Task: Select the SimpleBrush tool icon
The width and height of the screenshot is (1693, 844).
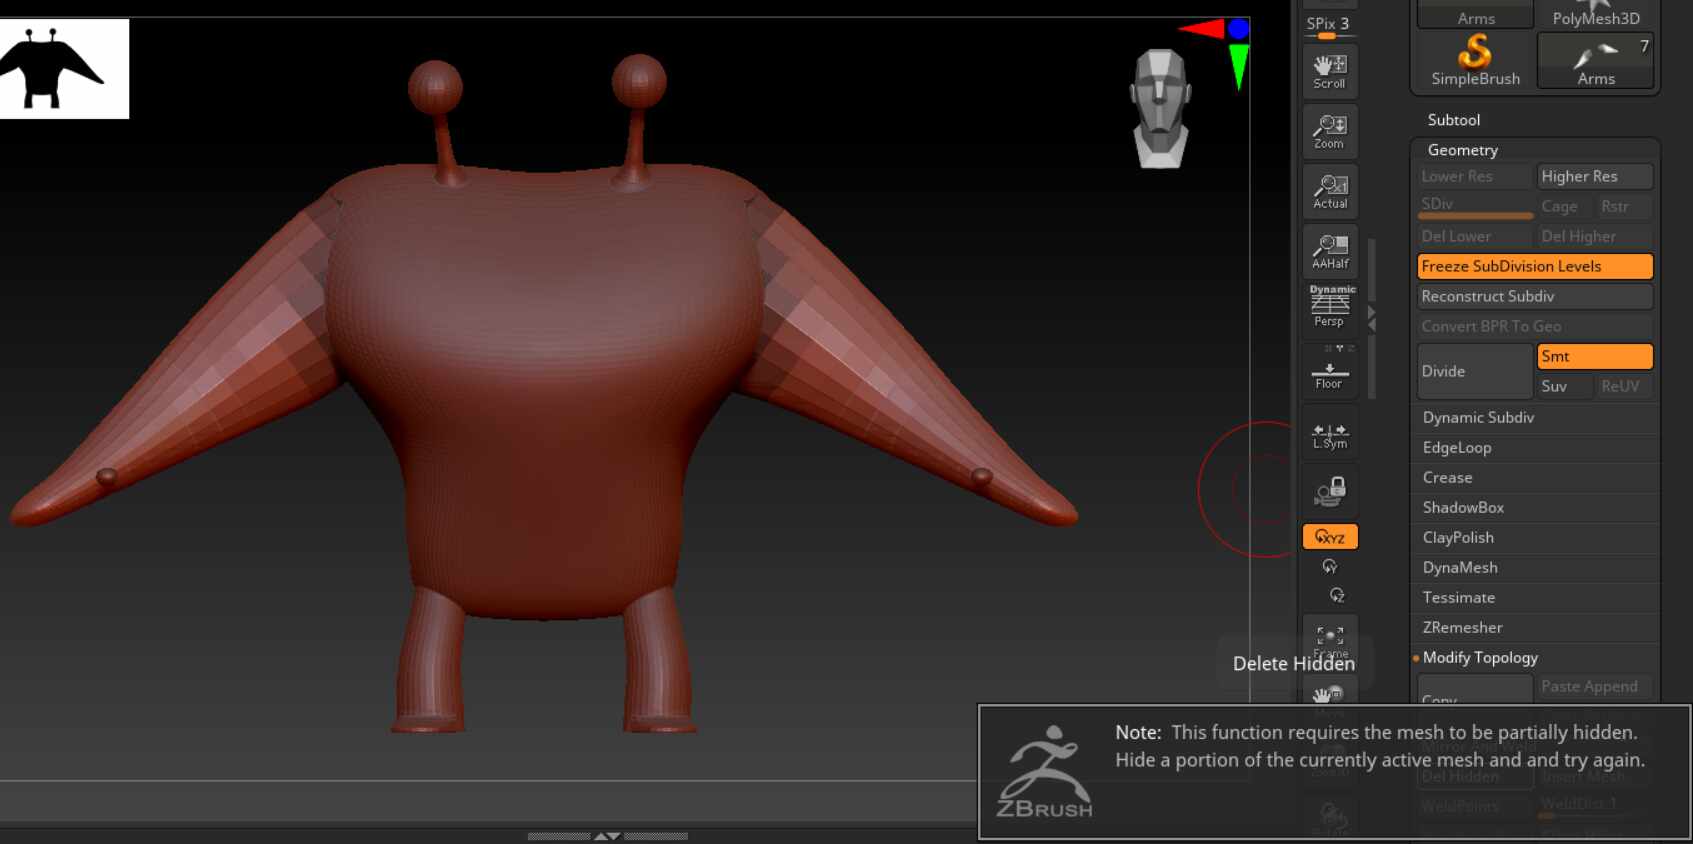Action: (x=1475, y=60)
